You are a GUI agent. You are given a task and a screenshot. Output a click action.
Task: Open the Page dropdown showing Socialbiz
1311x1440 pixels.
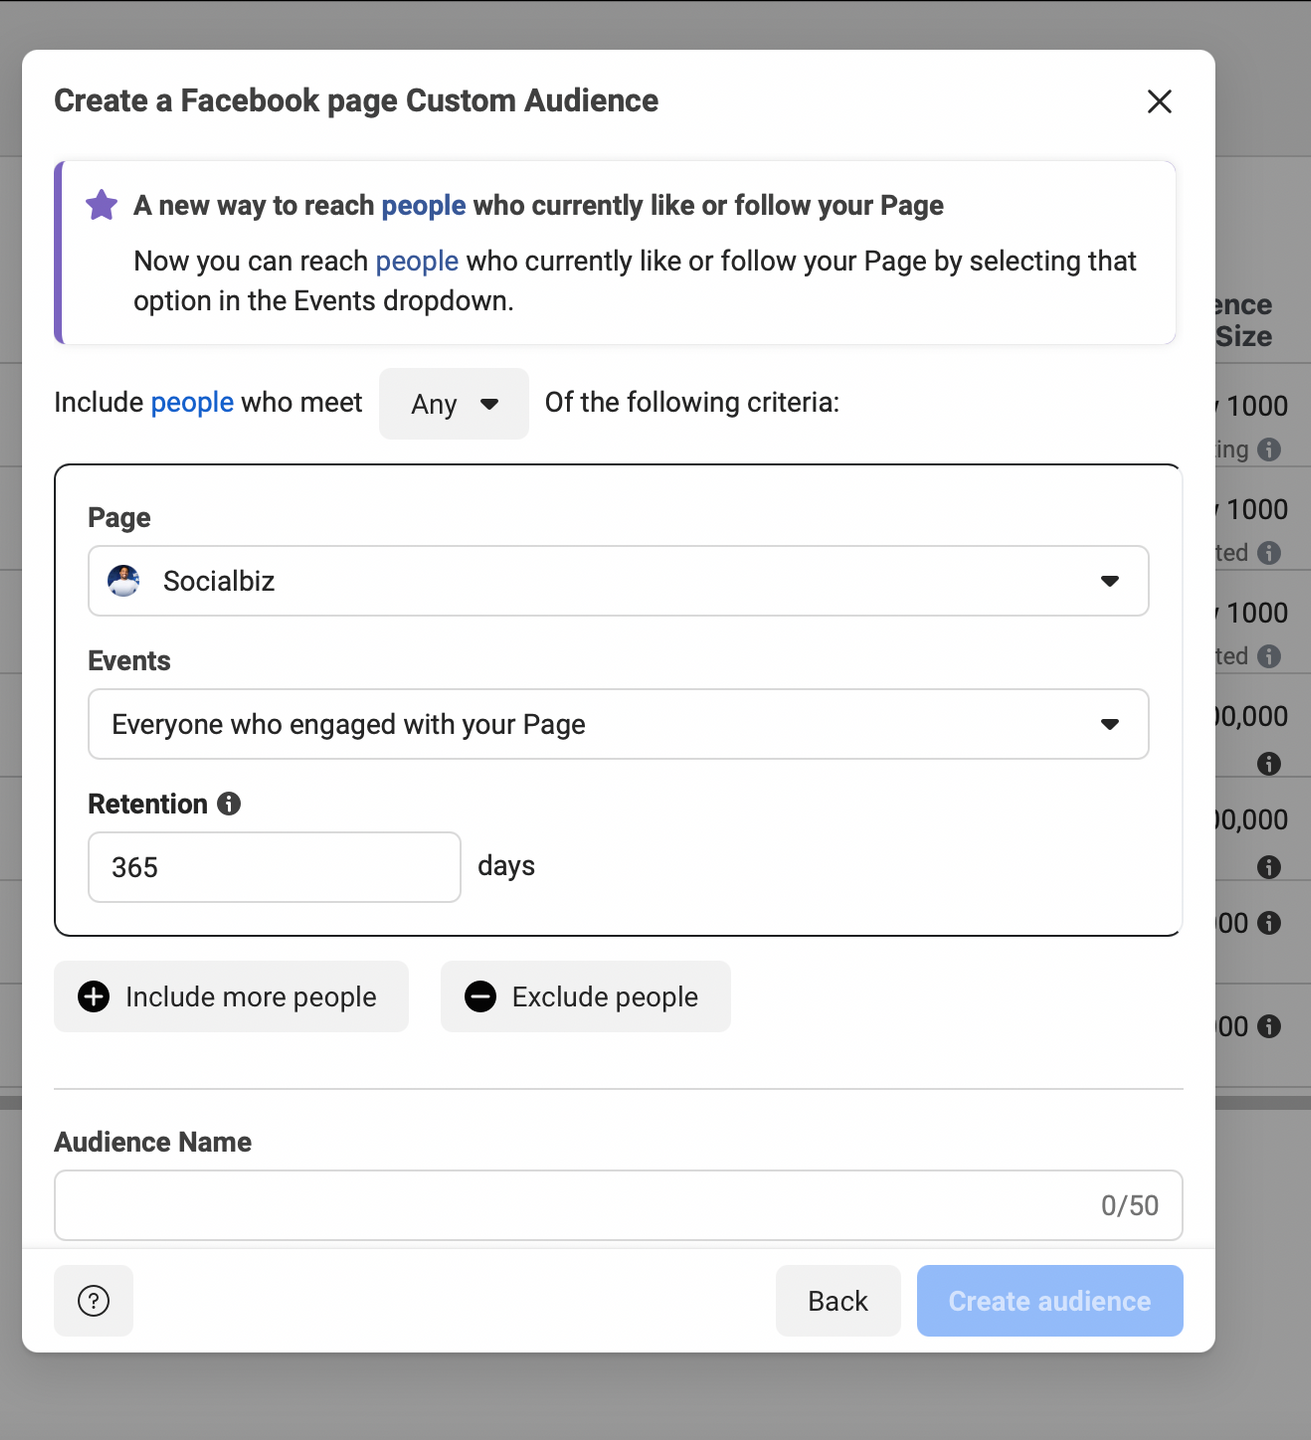click(618, 581)
